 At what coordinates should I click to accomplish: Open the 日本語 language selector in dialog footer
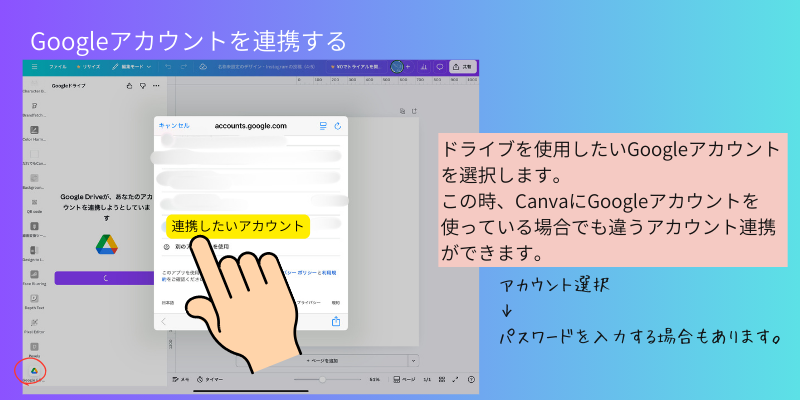point(168,303)
